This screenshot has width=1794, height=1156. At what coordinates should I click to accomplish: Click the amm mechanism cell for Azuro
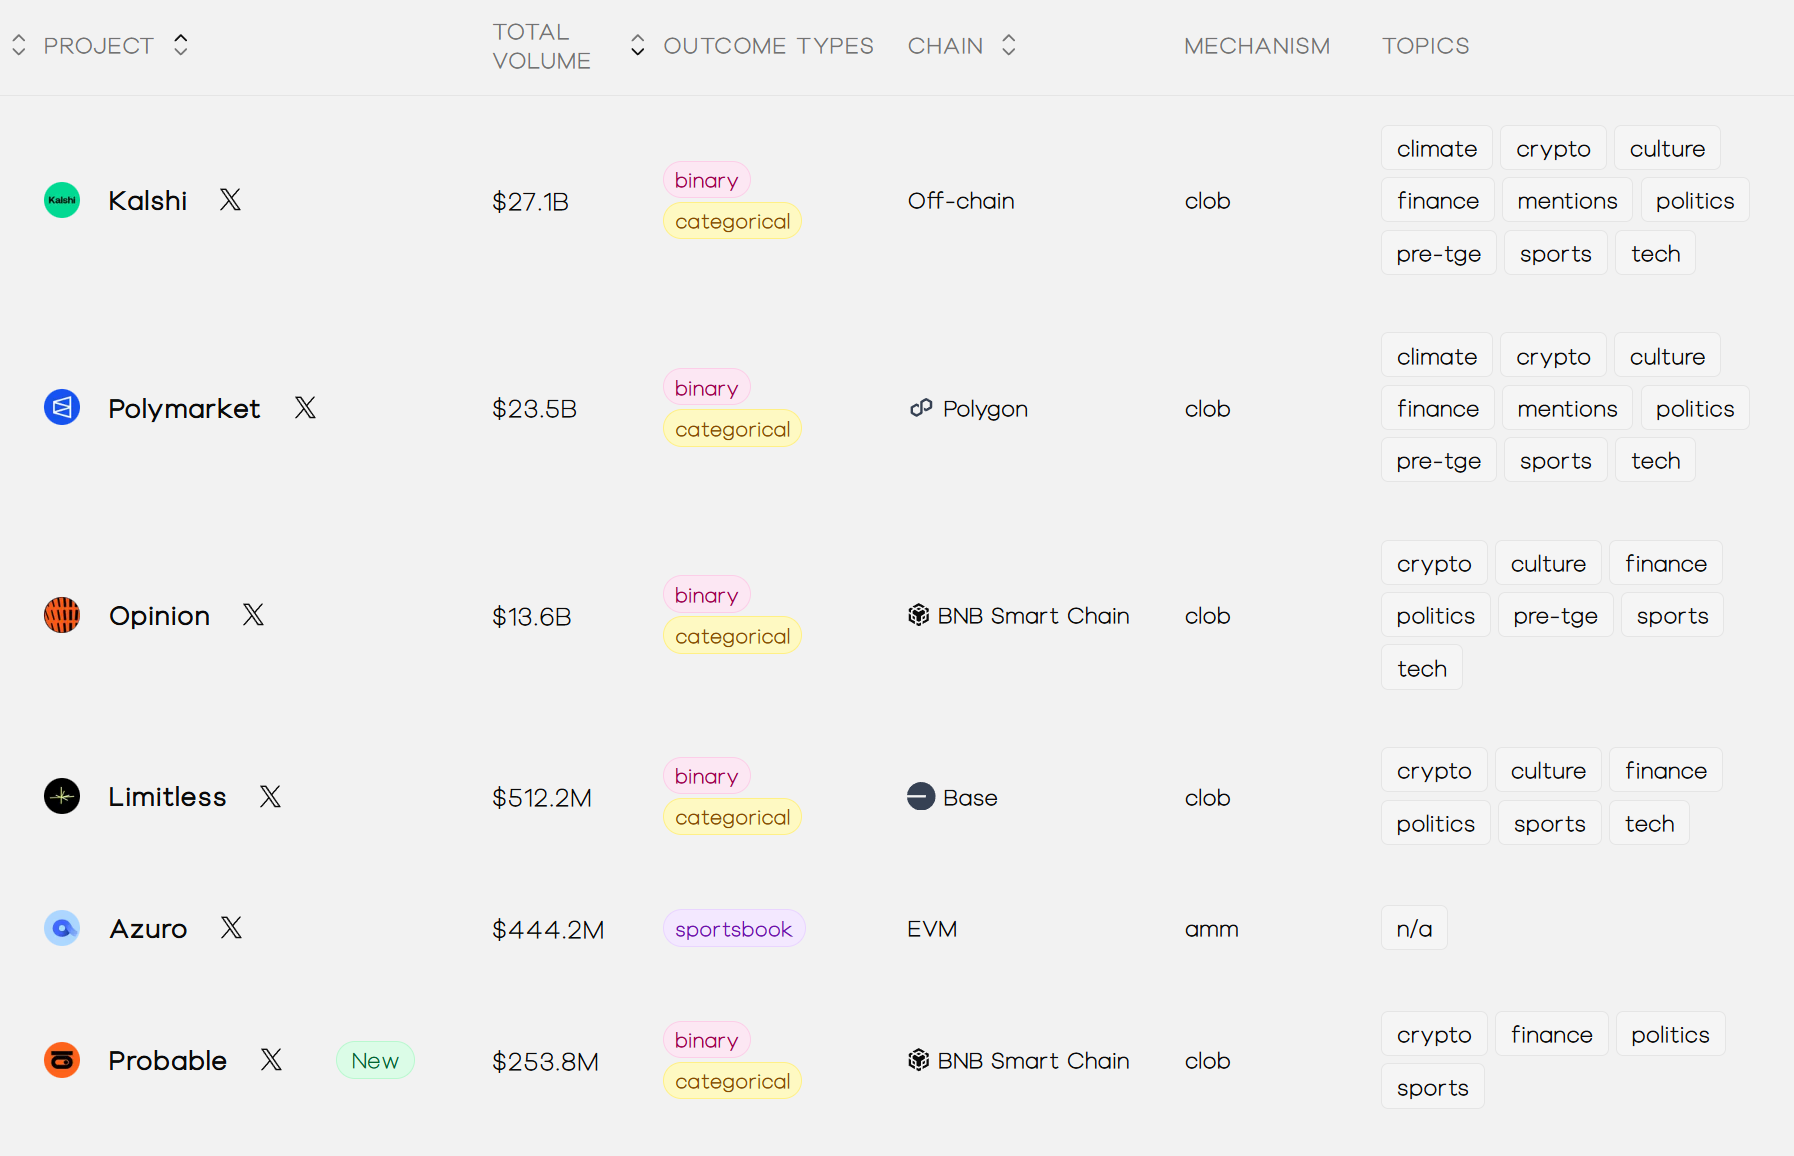click(1211, 929)
